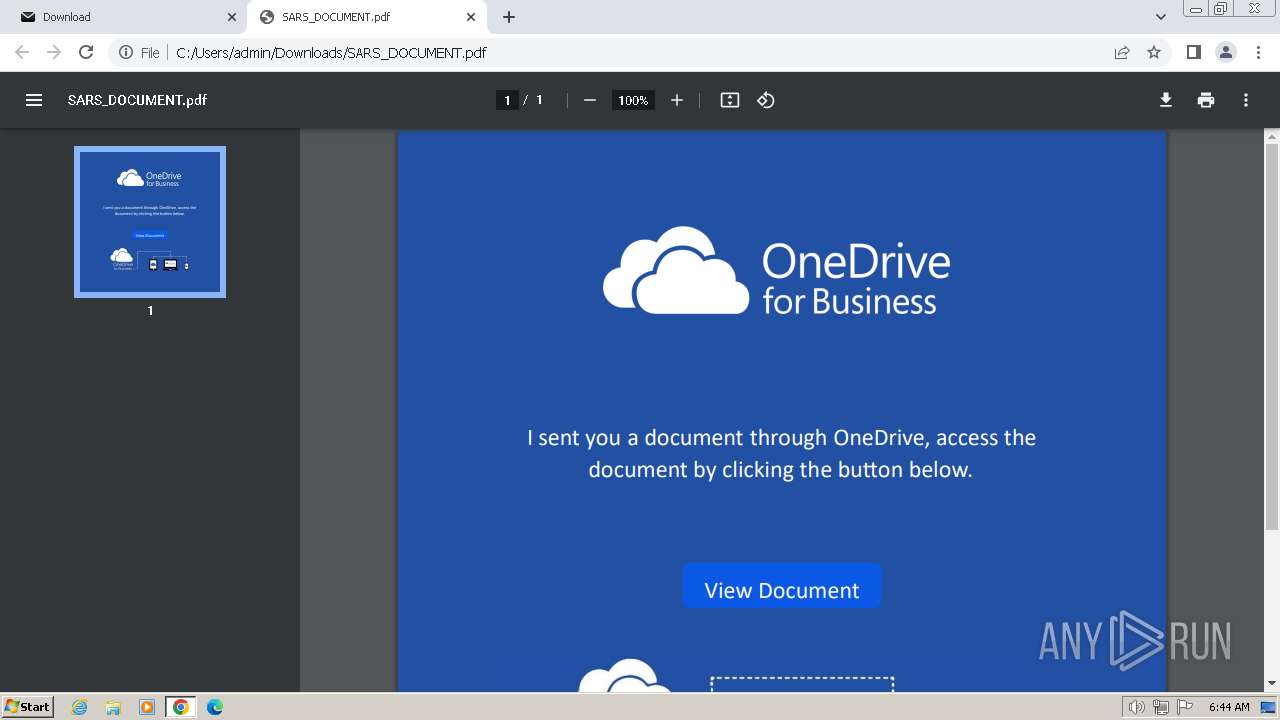Screen dimensions: 1280x720
Task: Switch to Chrome in the taskbar
Action: tap(181, 707)
